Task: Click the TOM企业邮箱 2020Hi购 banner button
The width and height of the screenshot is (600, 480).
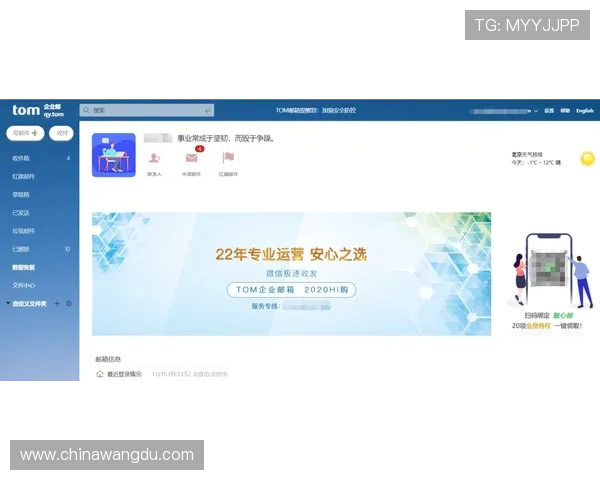Action: click(x=292, y=290)
